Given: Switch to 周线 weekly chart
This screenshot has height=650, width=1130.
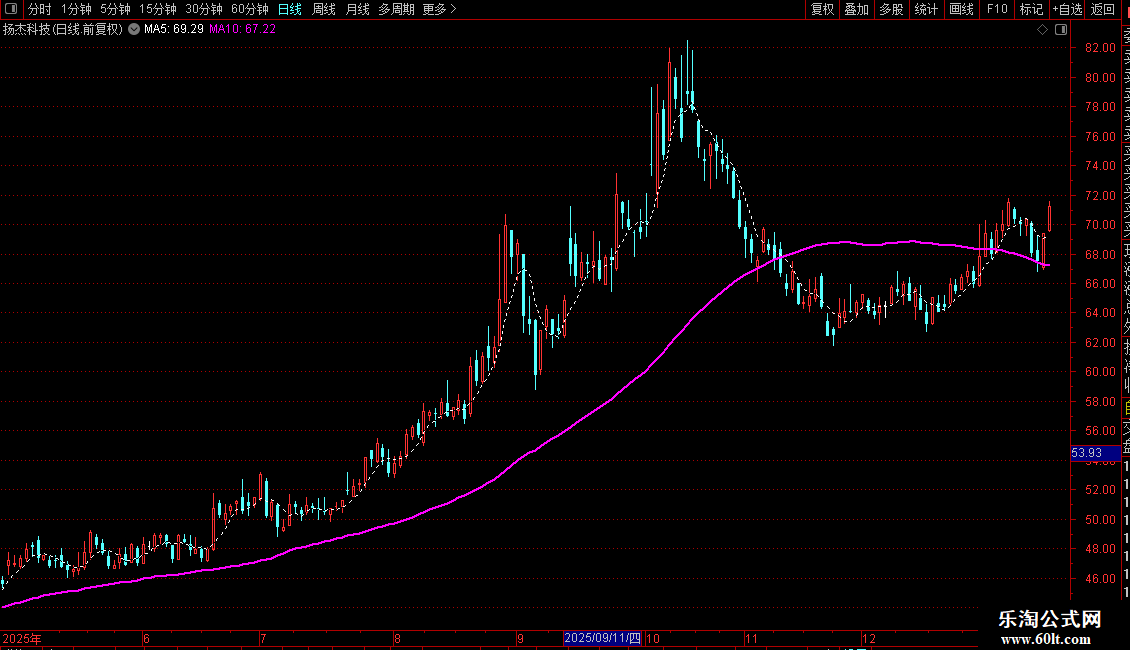Looking at the screenshot, I should [324, 9].
